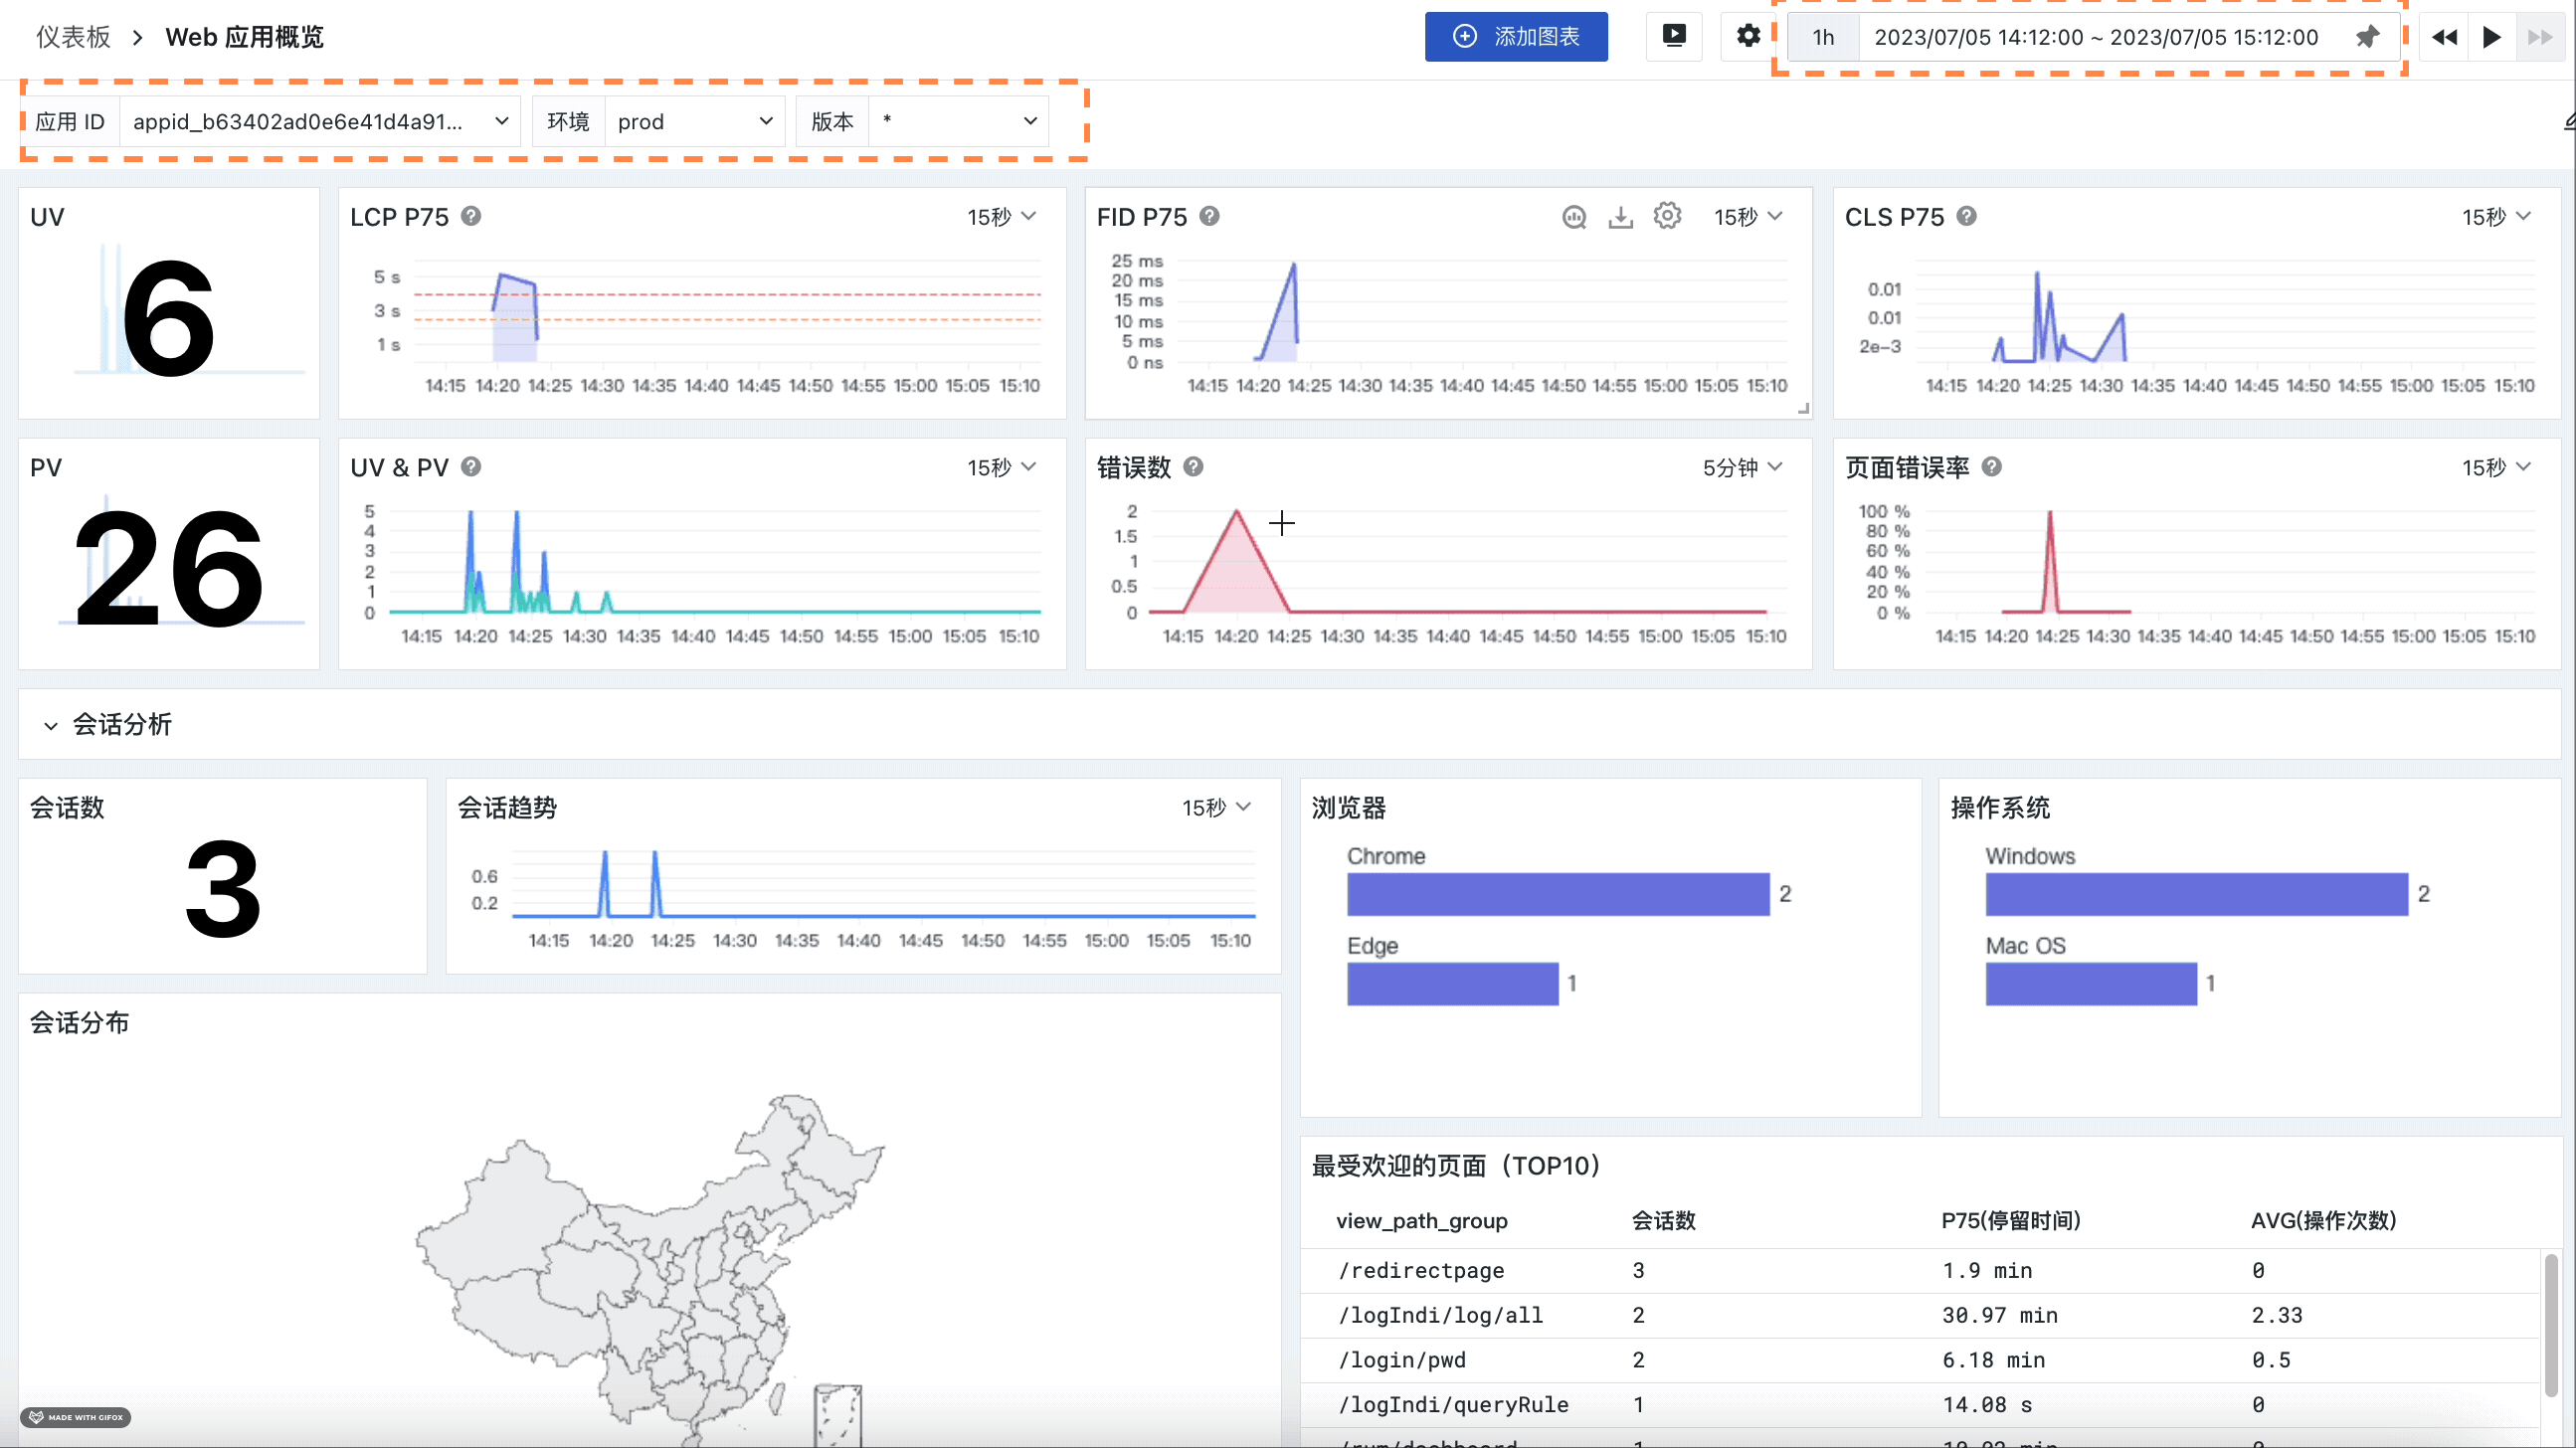This screenshot has width=2576, height=1448.
Task: Click the 会话趋势 panel title
Action: (507, 807)
